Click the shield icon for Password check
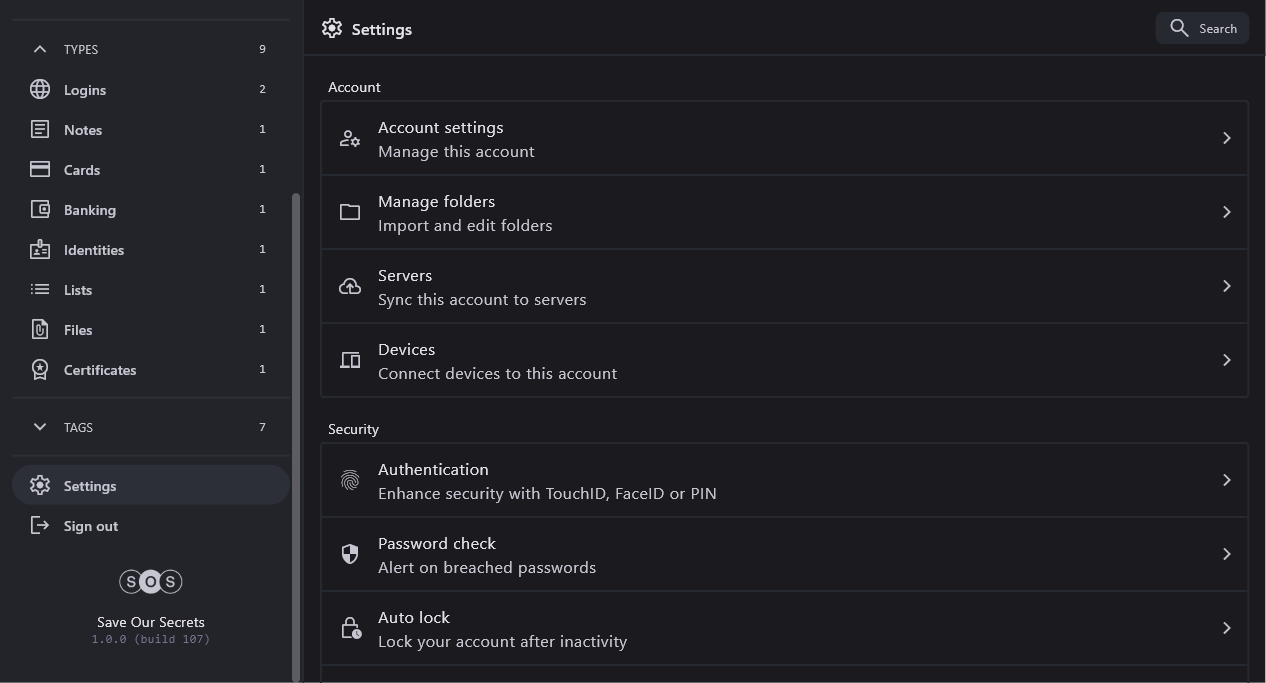Screen dimensions: 1266x683 pyautogui.click(x=350, y=554)
